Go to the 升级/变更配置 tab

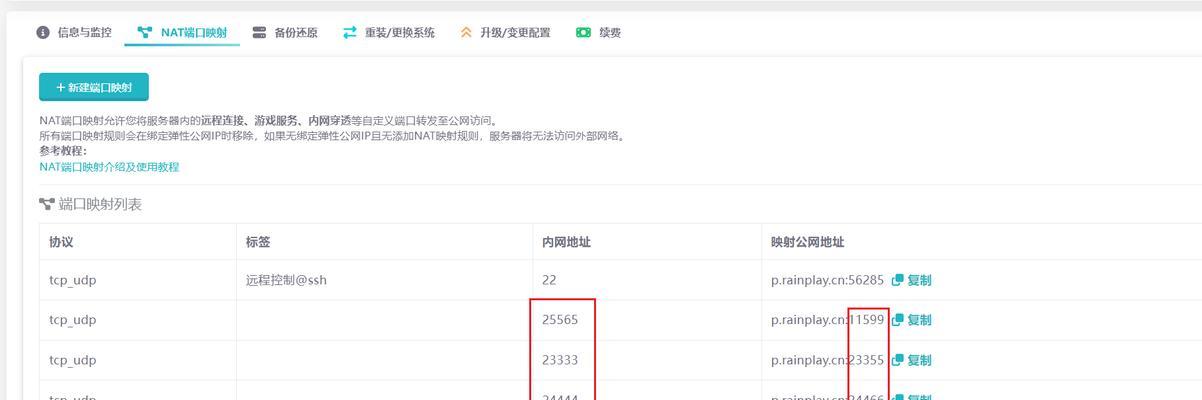click(505, 33)
